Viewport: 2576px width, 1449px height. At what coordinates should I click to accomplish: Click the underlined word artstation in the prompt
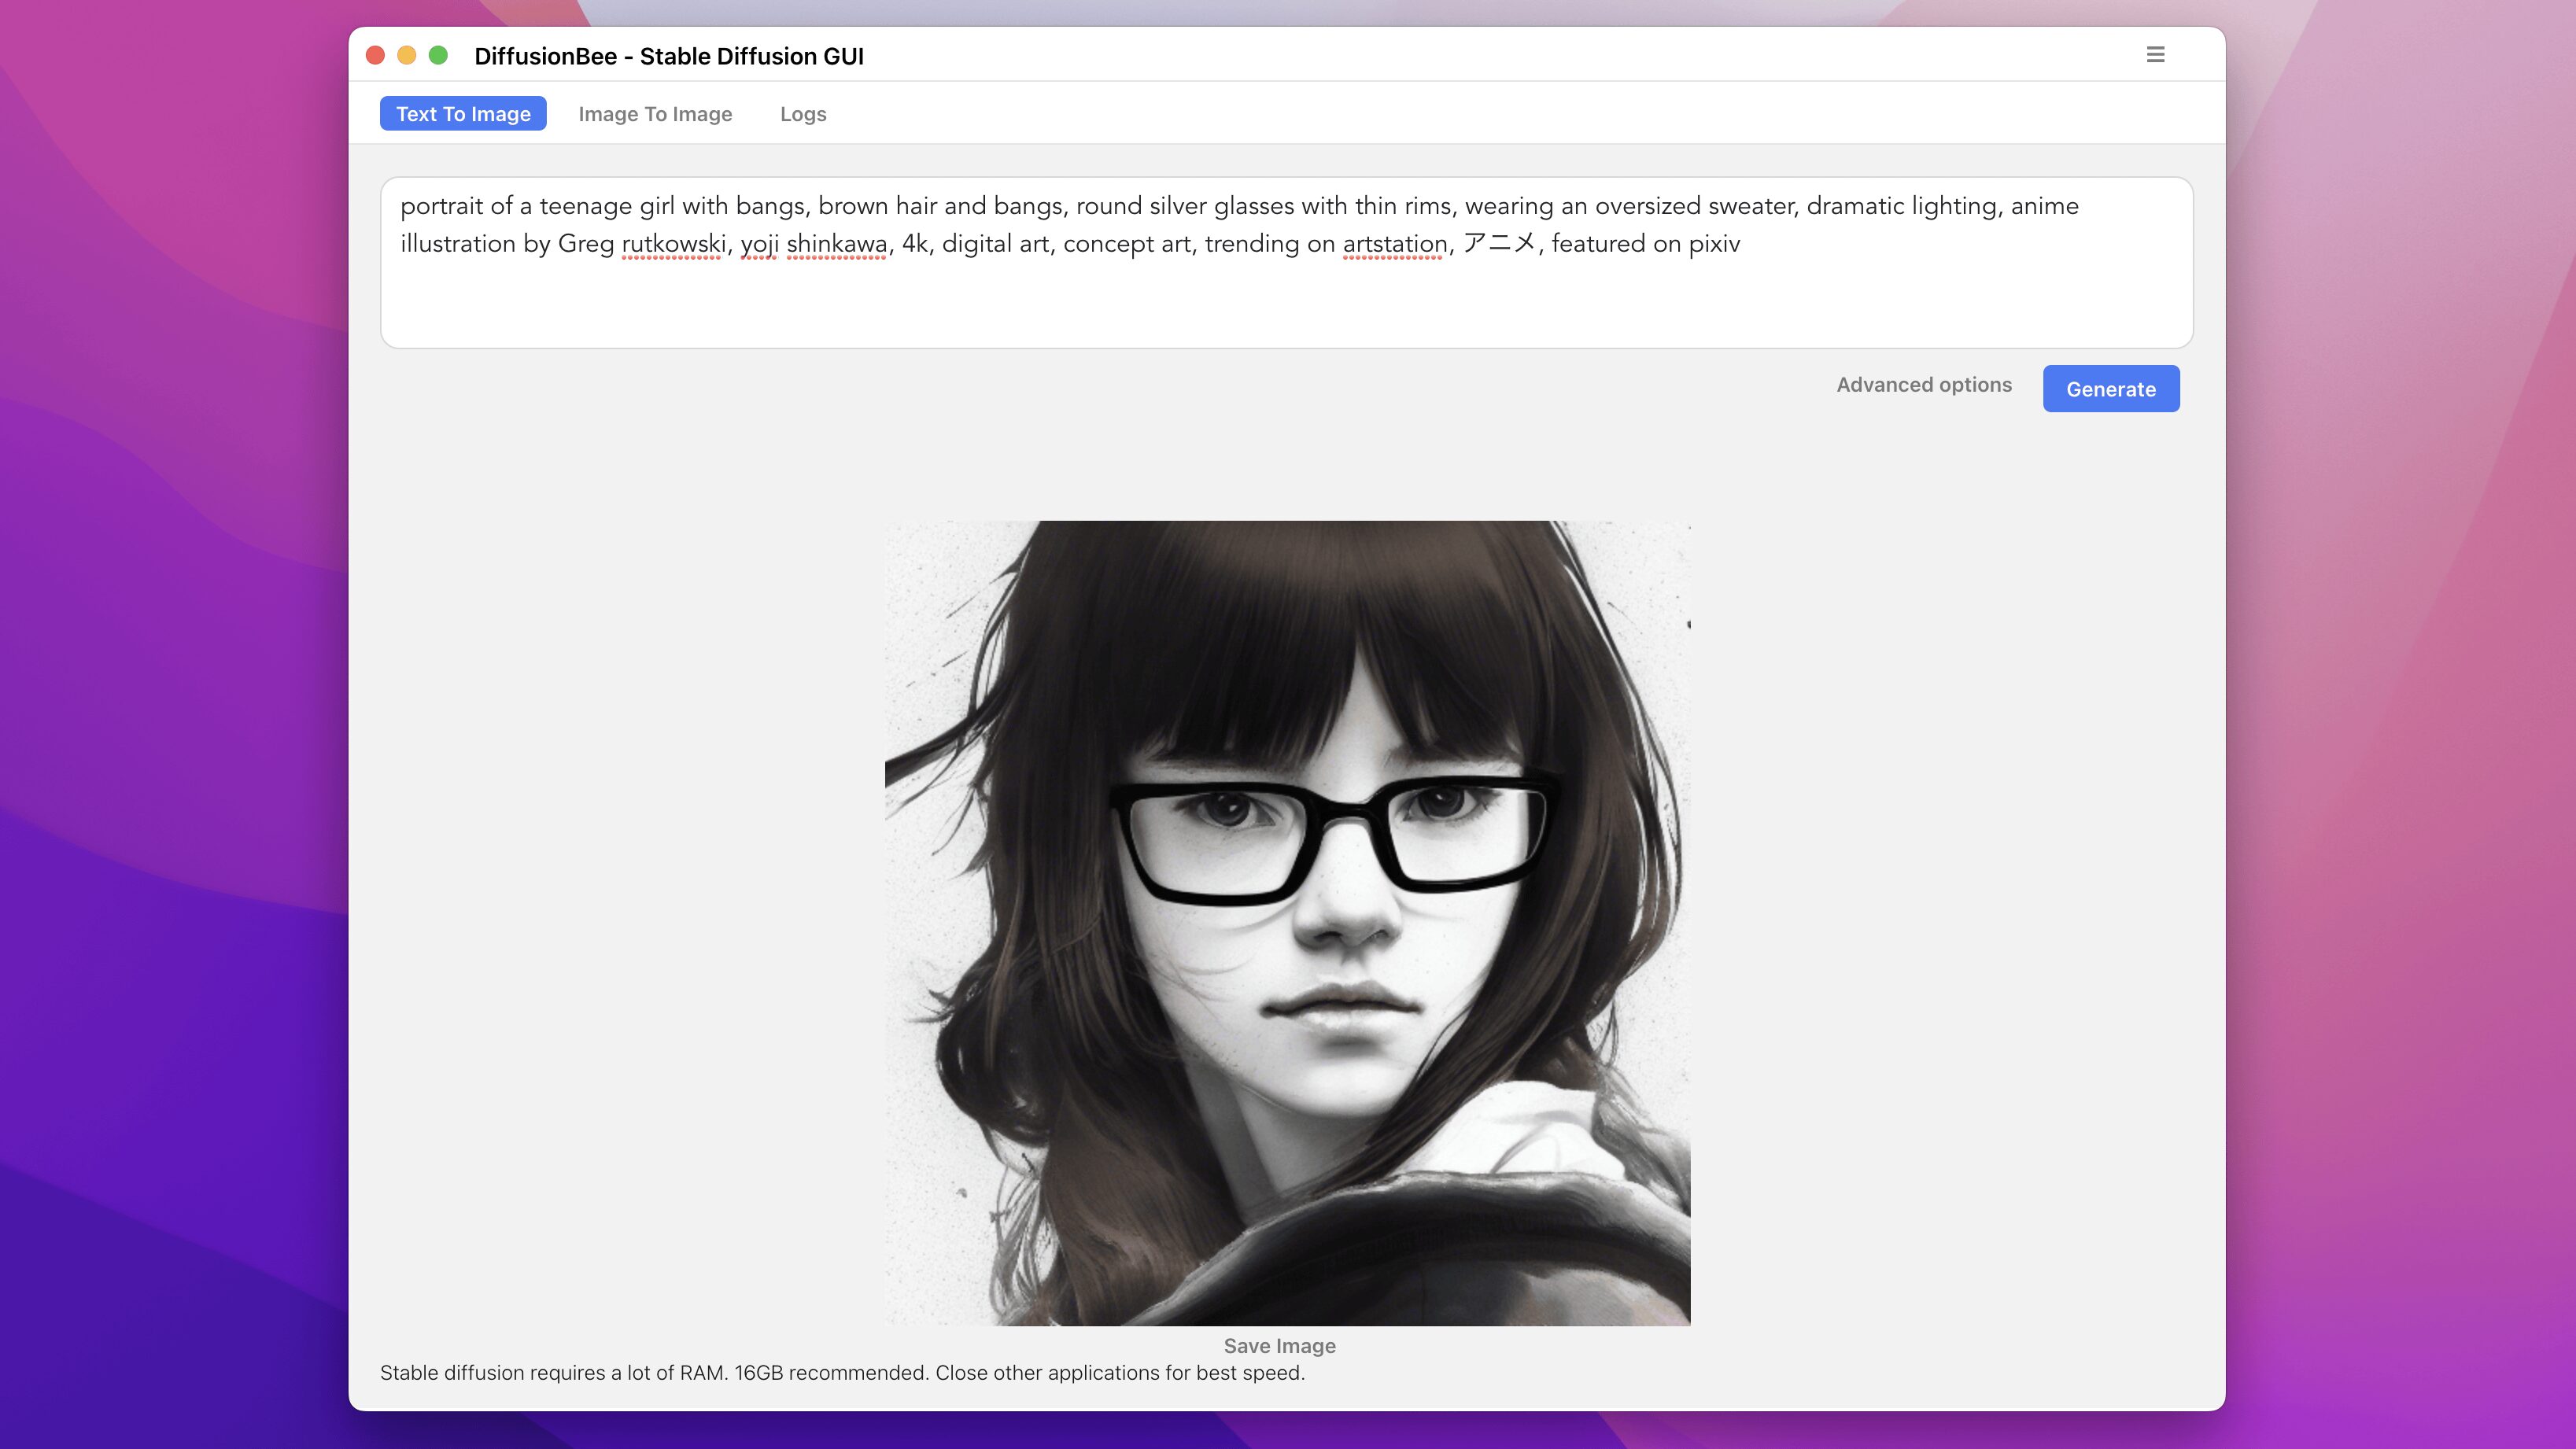[x=1394, y=244]
